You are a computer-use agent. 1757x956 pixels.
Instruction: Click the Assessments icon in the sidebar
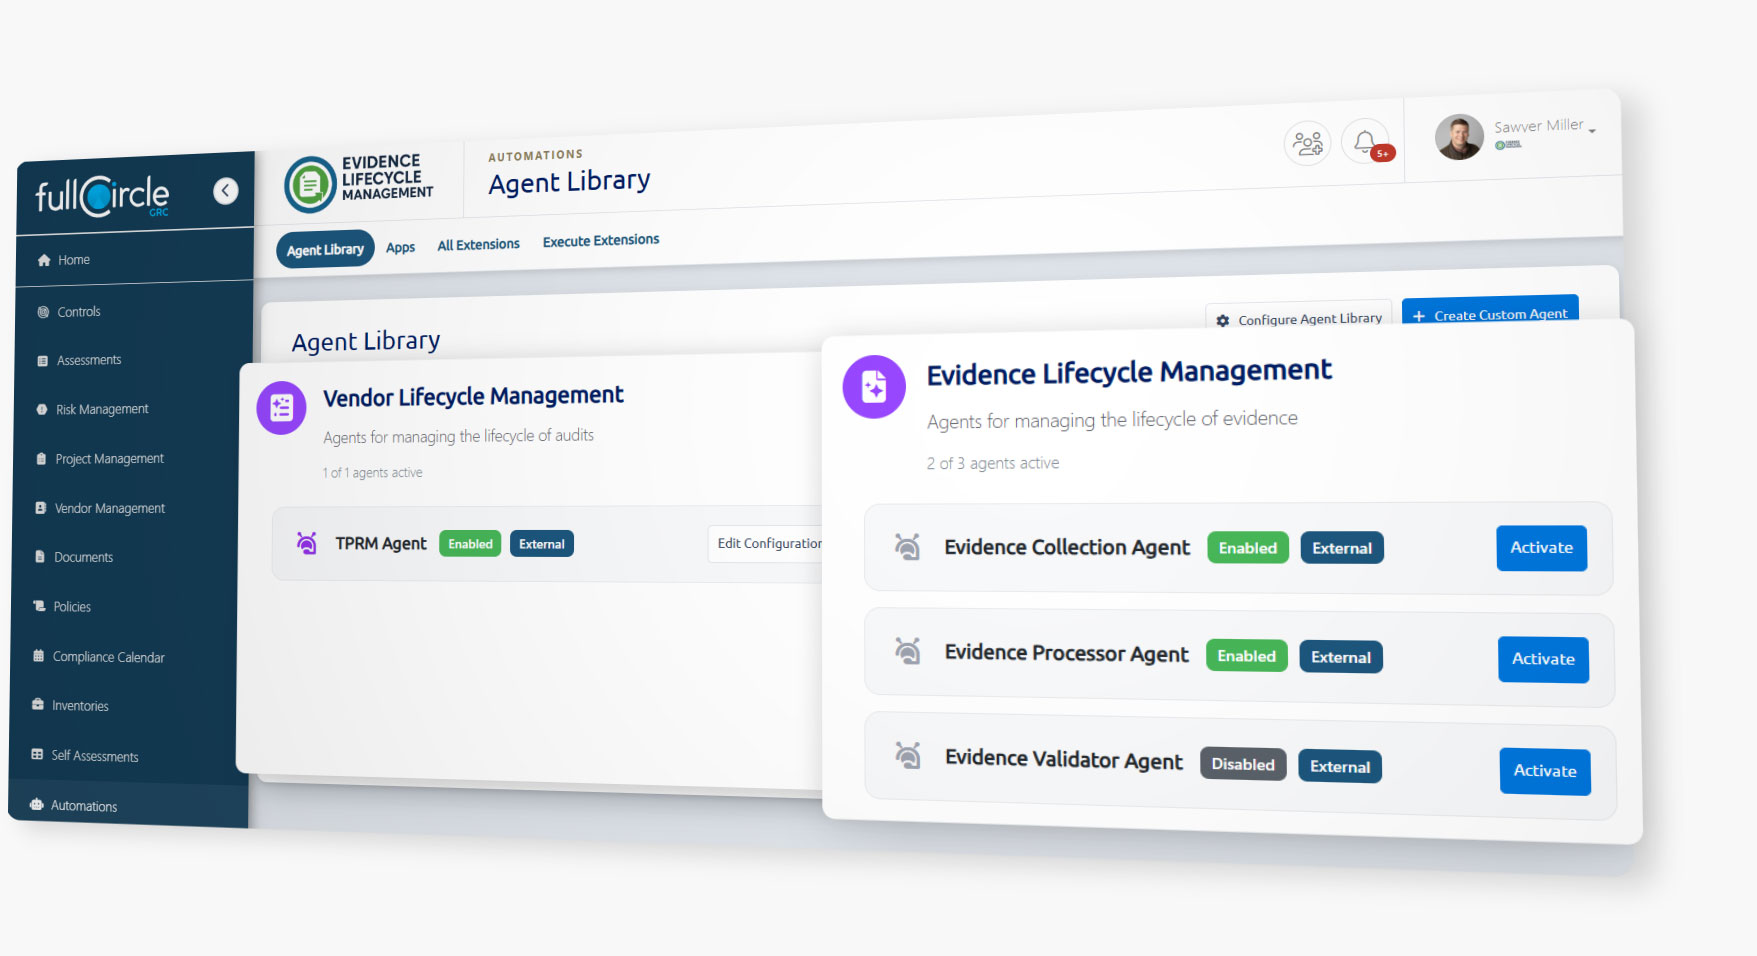(x=42, y=361)
